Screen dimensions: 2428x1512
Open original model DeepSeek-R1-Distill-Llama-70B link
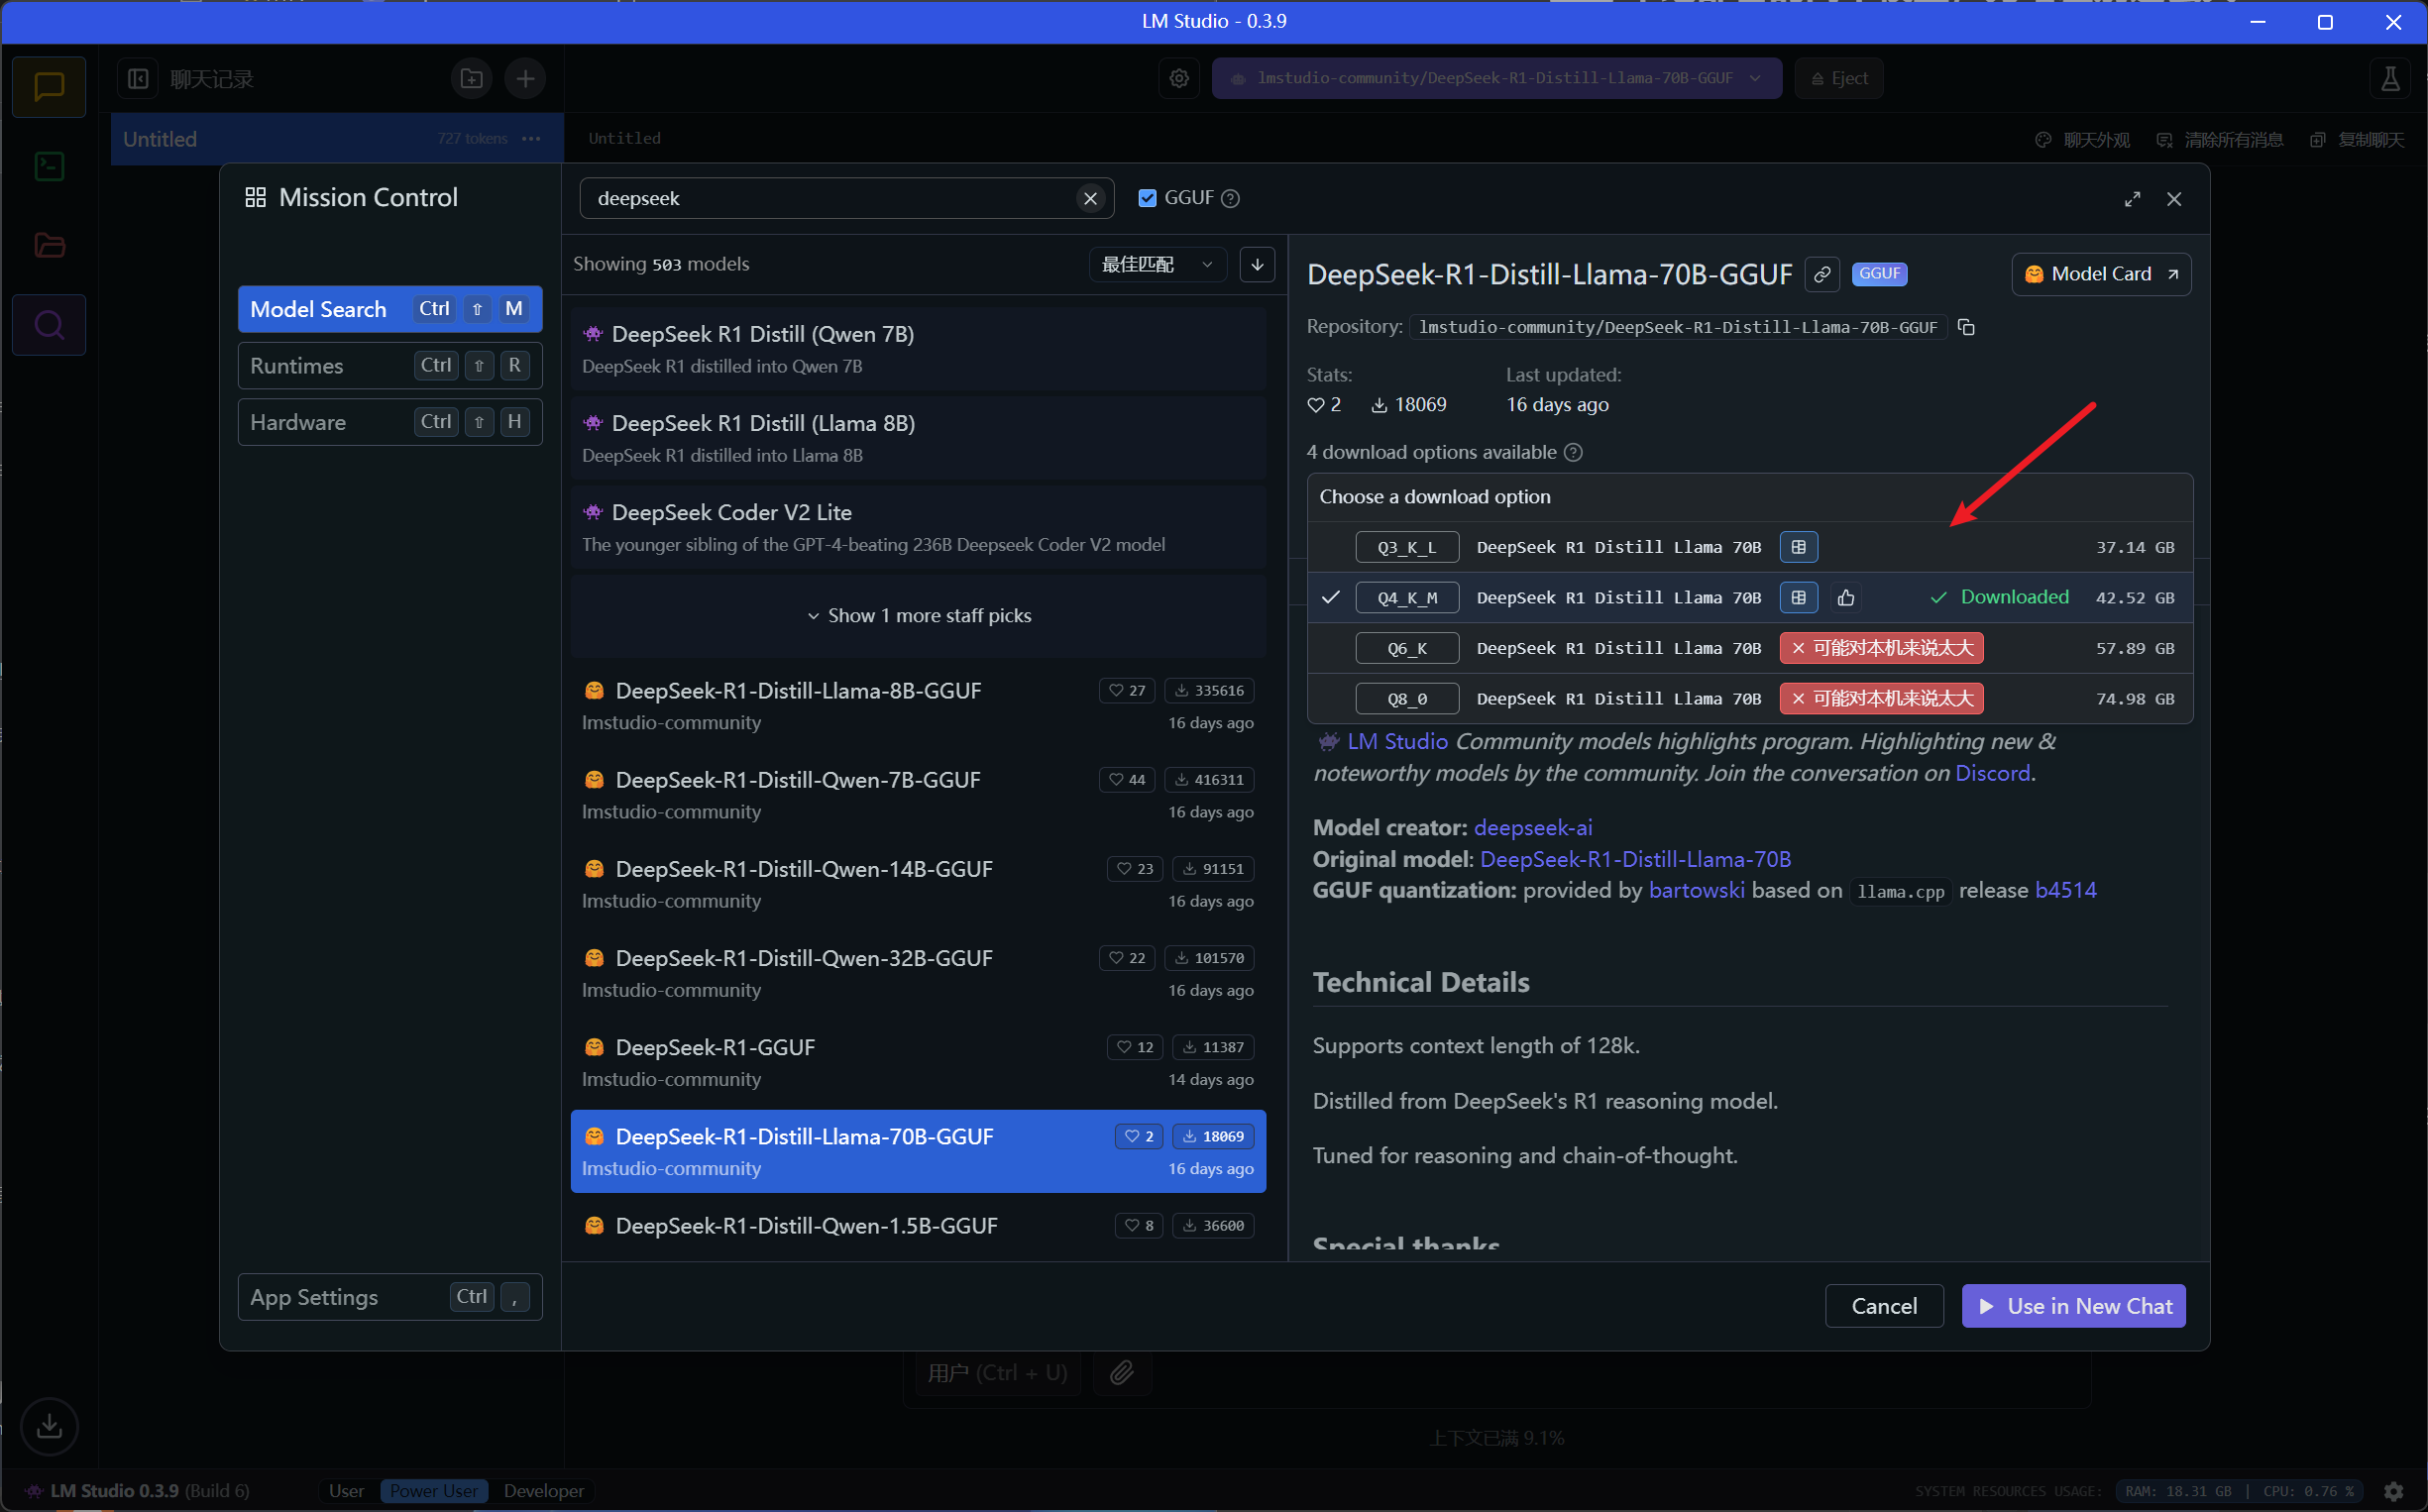pyautogui.click(x=1635, y=859)
